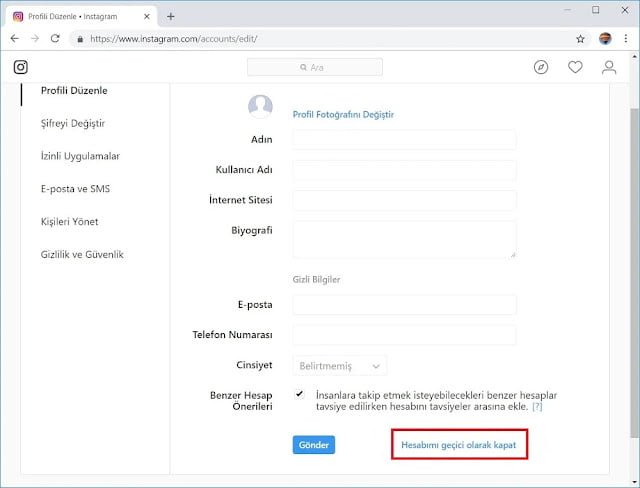Expand the Cinsiyet dropdown
The height and width of the screenshot is (488, 640).
pos(340,366)
